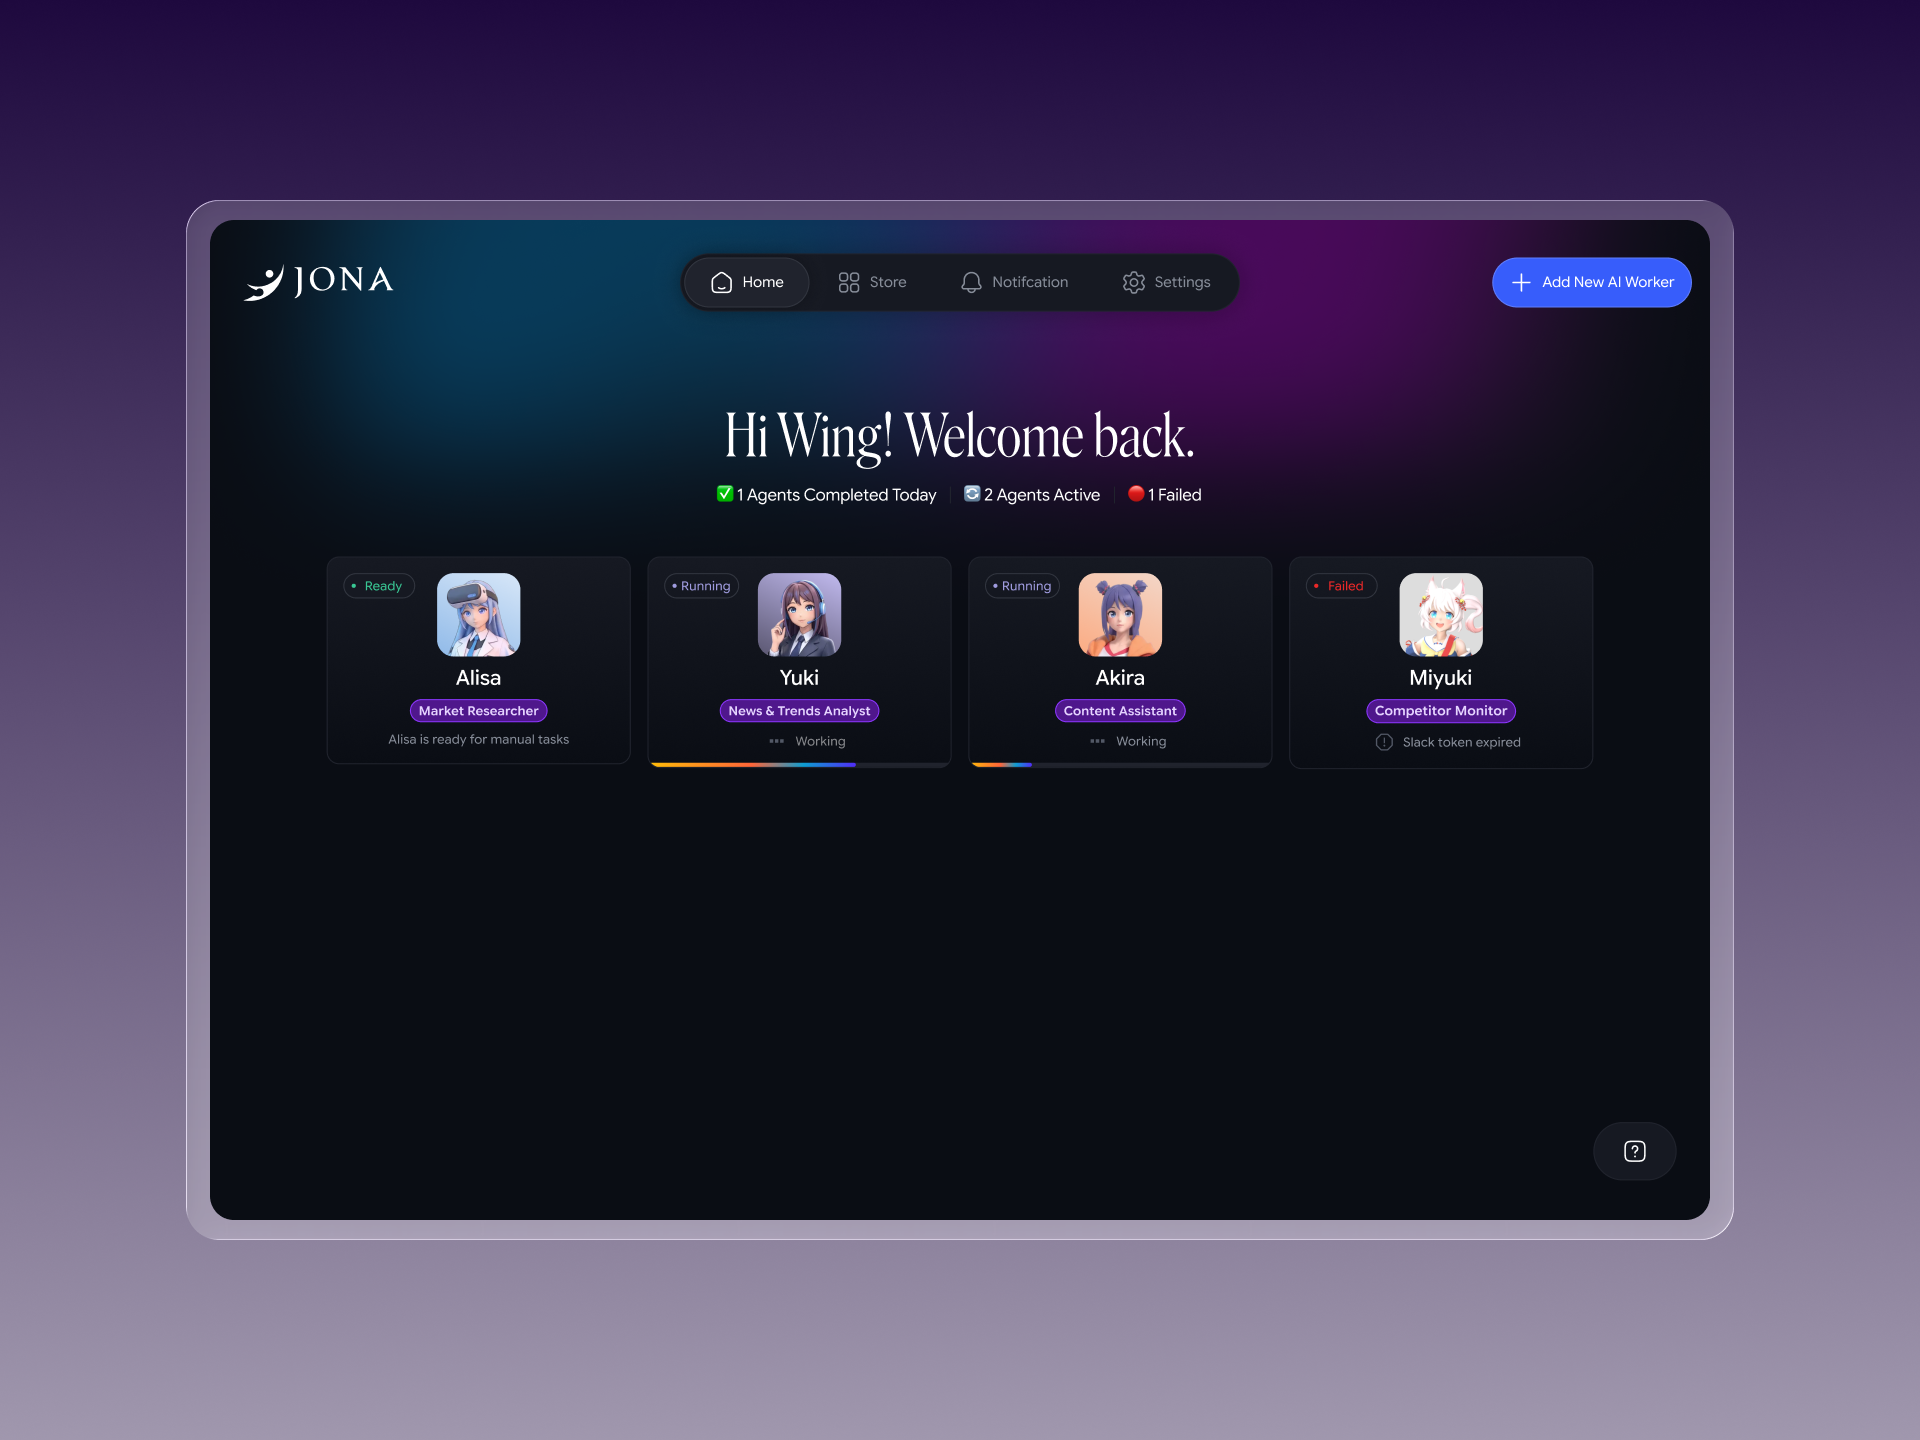1920x1440 pixels.
Task: Click the green check Agents Completed icon
Action: (x=725, y=494)
